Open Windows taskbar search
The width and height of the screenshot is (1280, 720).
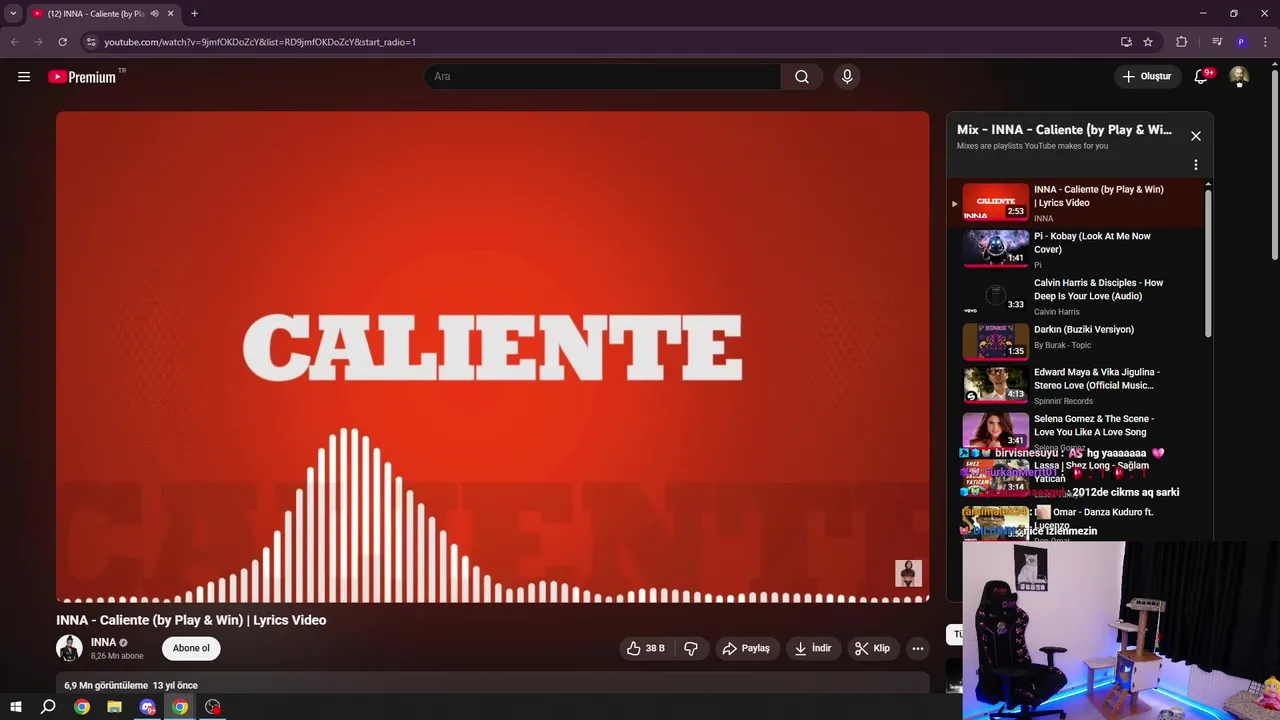(x=48, y=707)
